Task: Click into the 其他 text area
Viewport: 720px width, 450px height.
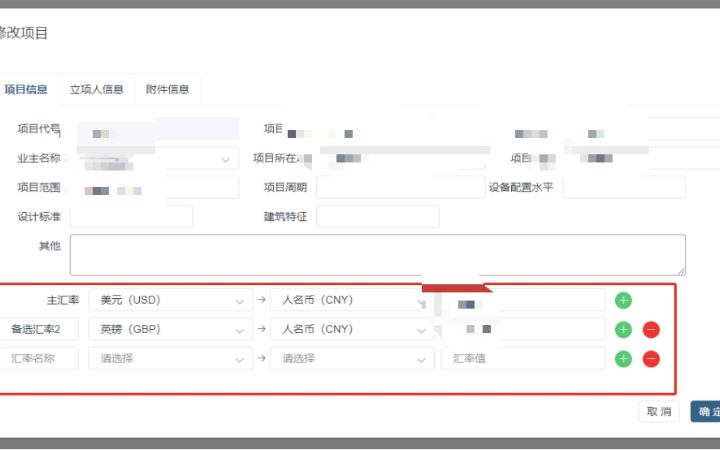Action: [x=377, y=254]
